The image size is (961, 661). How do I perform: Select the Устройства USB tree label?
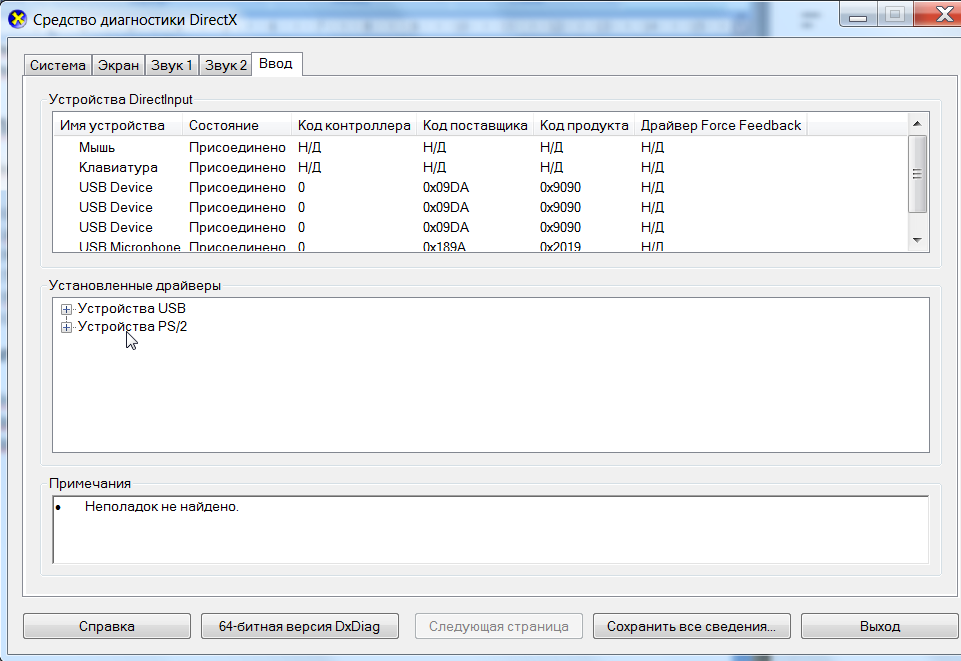[131, 309]
